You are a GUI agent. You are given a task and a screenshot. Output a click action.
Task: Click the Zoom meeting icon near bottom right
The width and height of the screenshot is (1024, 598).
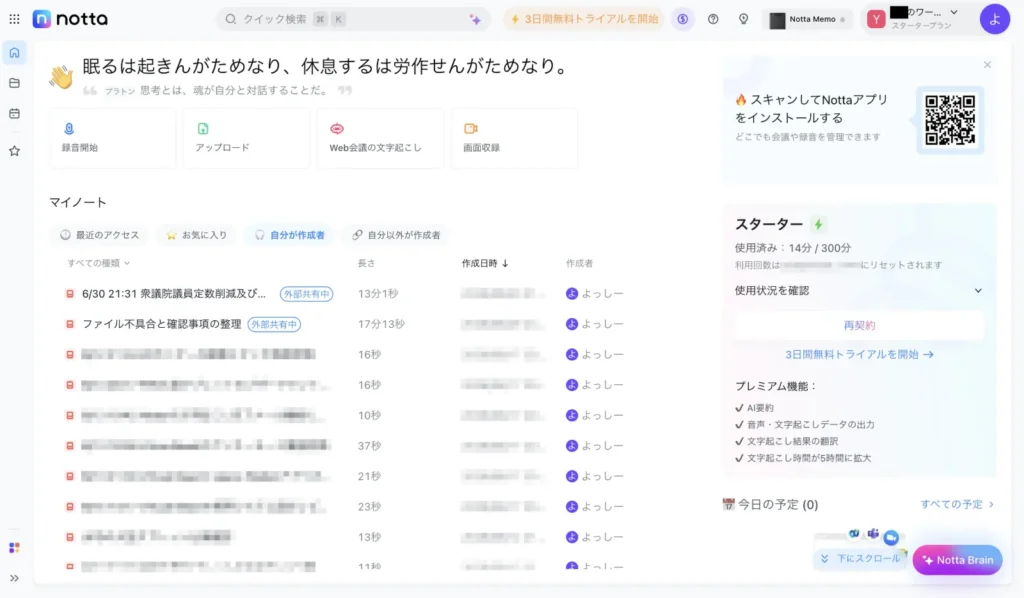pos(891,537)
